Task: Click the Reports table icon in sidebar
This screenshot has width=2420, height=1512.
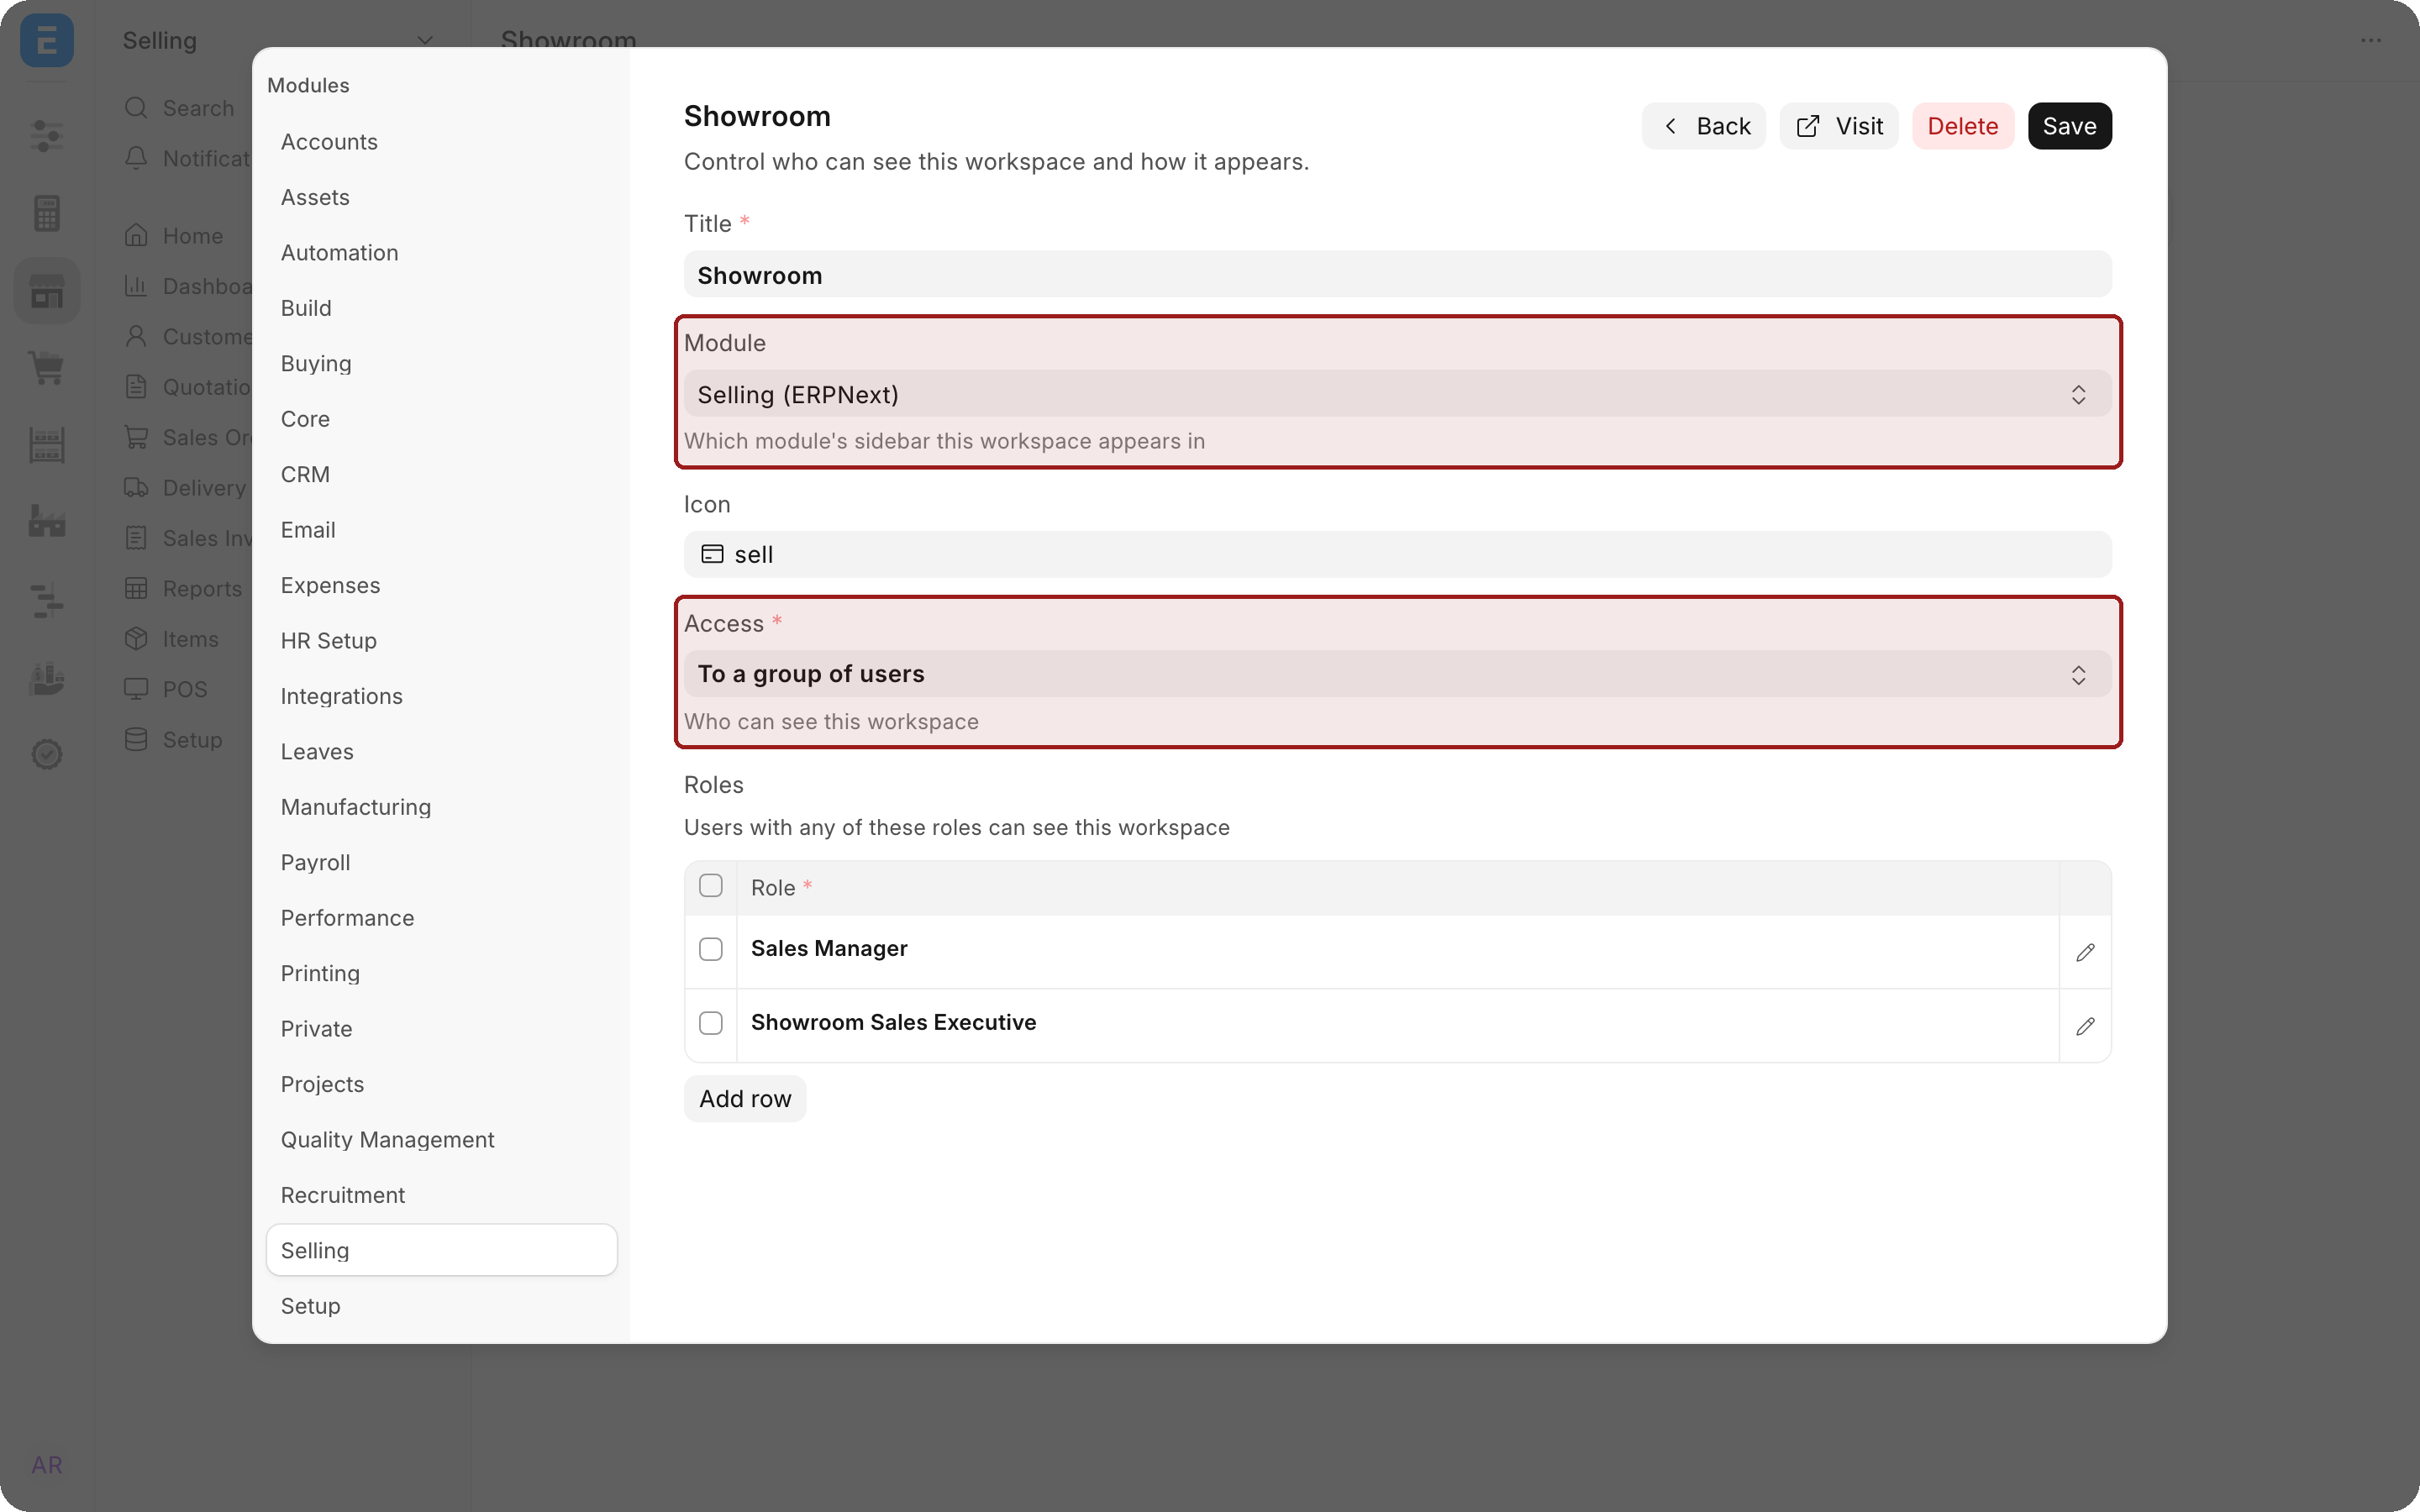Action: [x=136, y=588]
